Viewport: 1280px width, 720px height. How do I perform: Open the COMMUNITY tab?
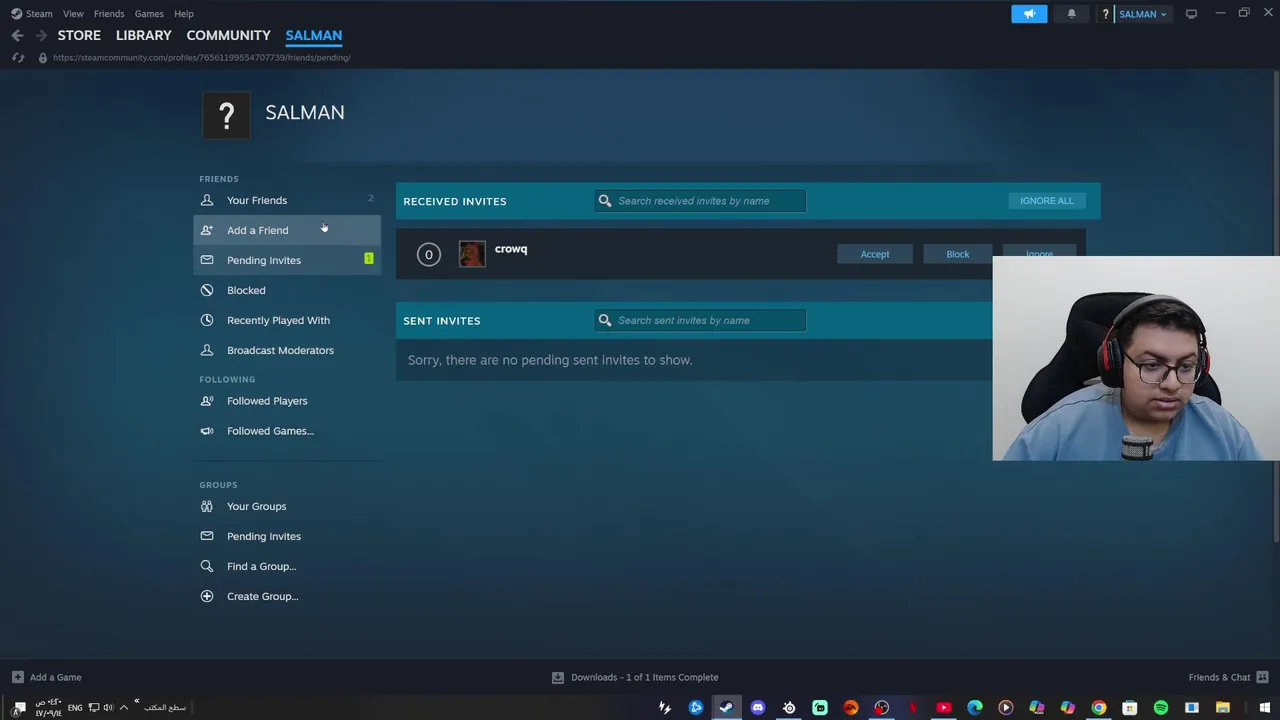point(228,35)
